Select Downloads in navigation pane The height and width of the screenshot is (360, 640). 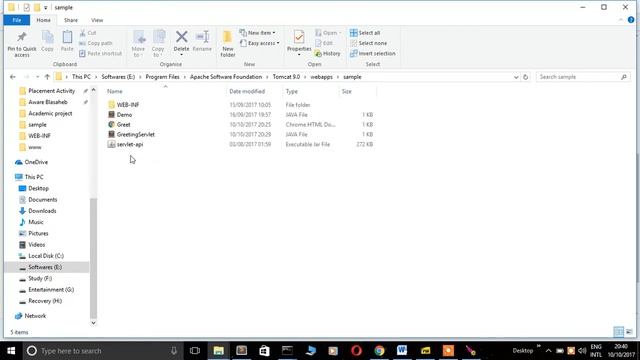coord(42,211)
